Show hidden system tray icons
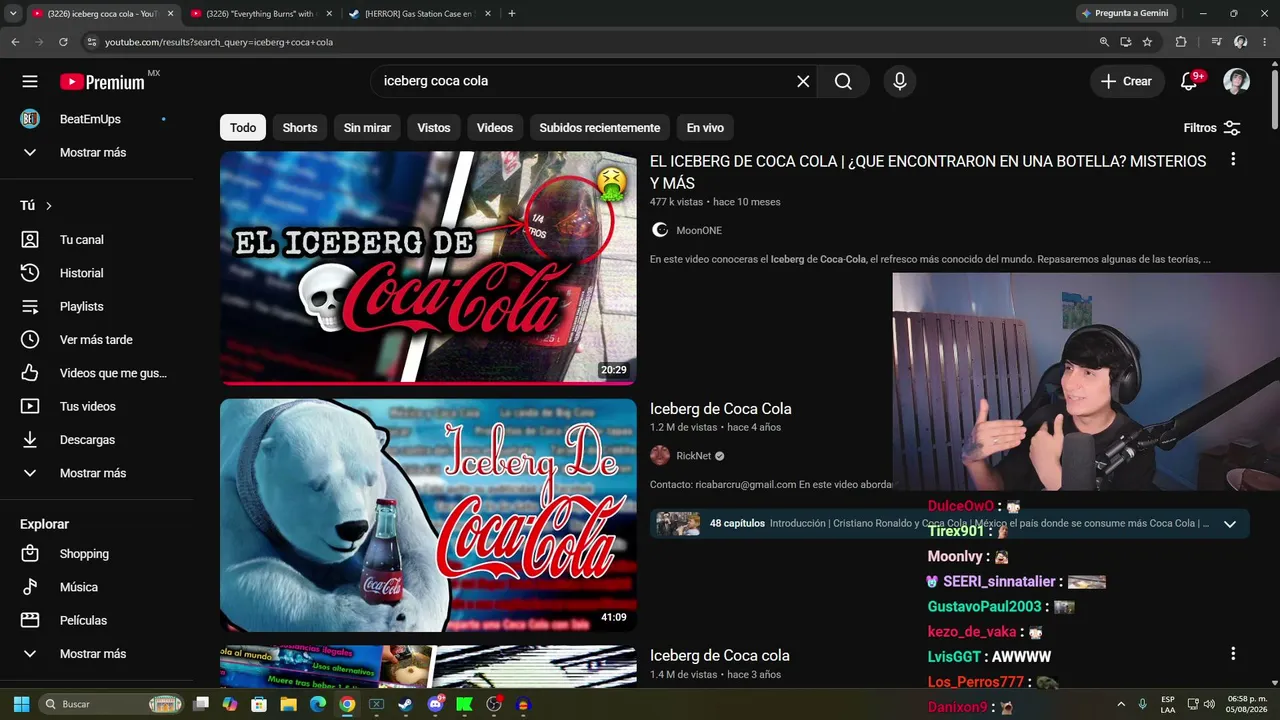This screenshot has width=1280, height=720. [1120, 704]
